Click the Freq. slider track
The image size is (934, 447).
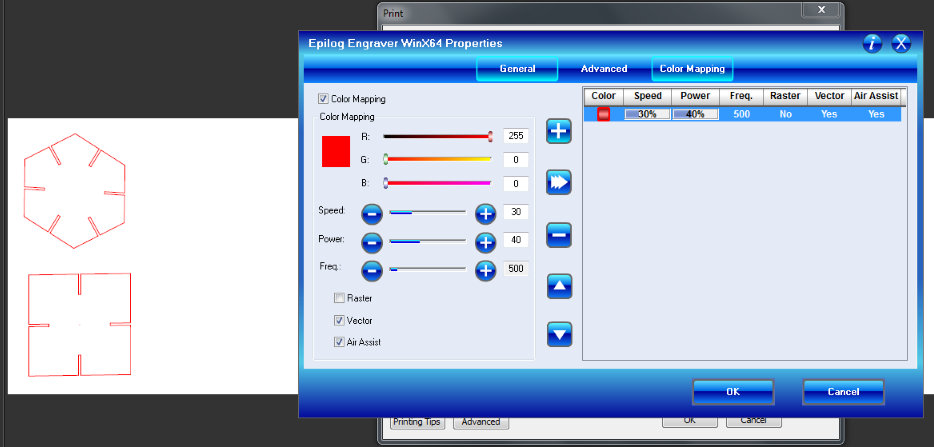(x=428, y=269)
